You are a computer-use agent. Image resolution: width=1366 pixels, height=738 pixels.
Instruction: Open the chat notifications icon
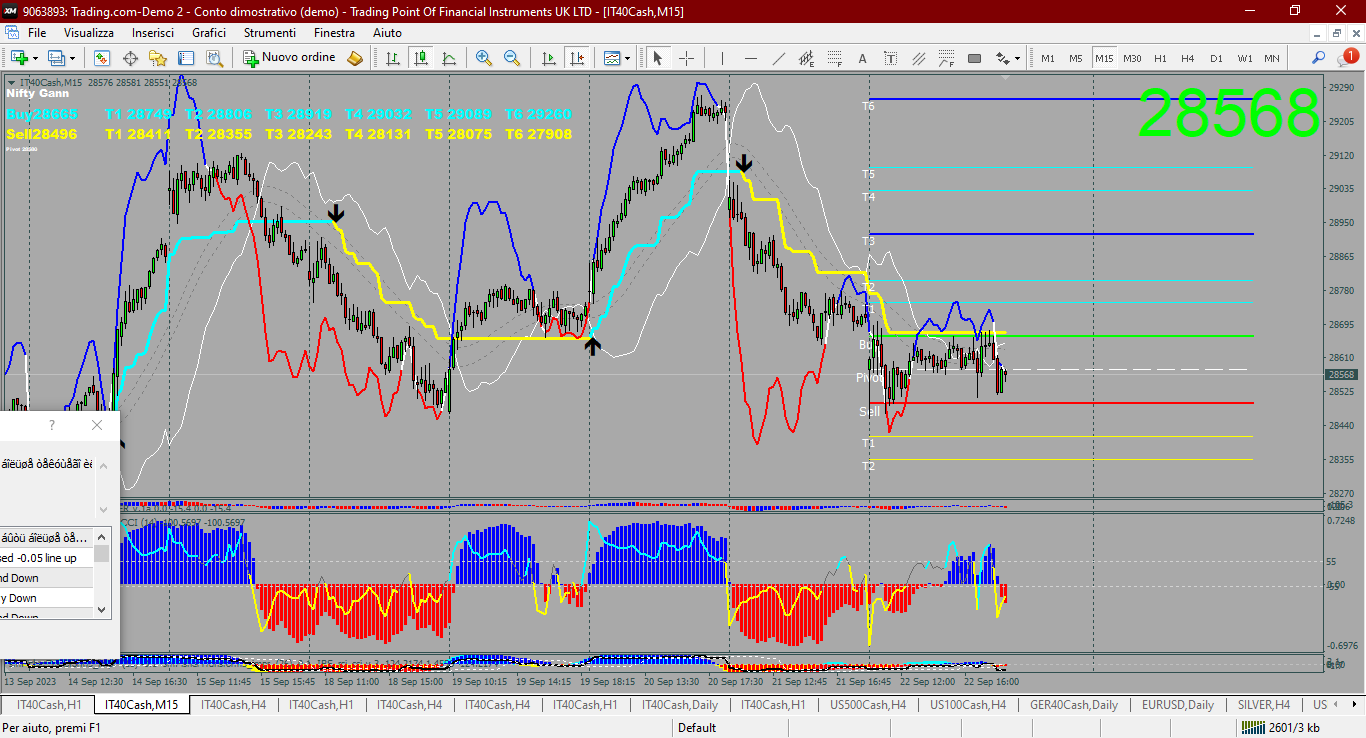click(1346, 58)
